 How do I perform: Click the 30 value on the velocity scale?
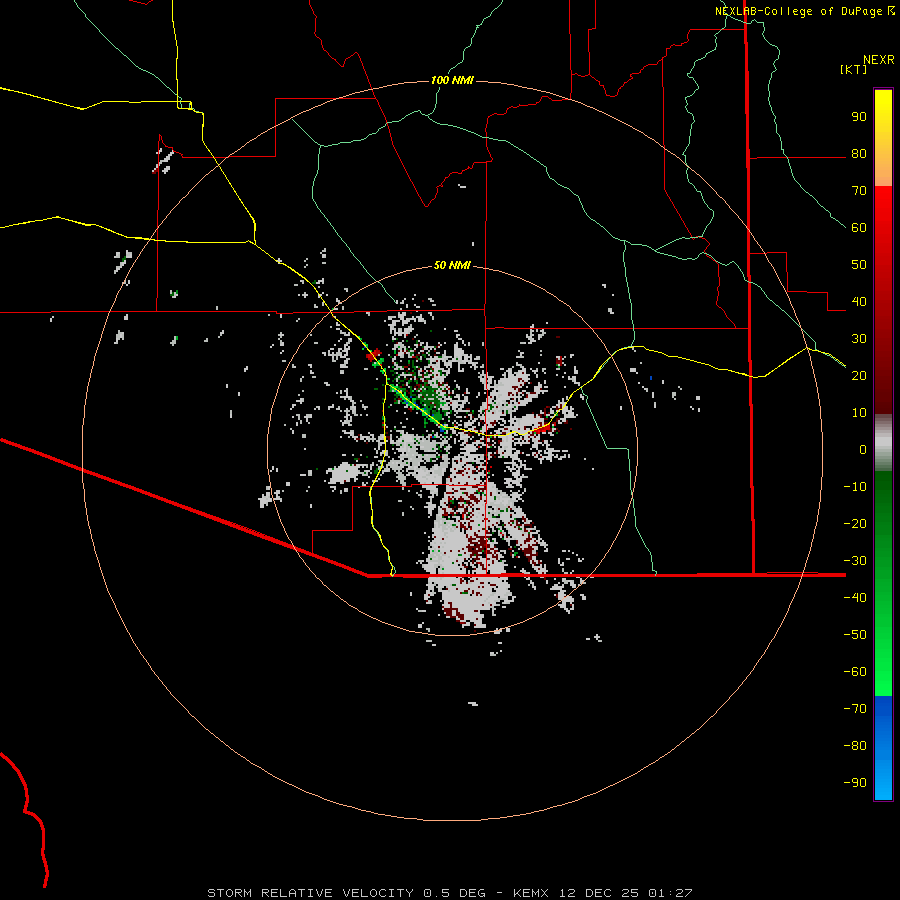[859, 339]
